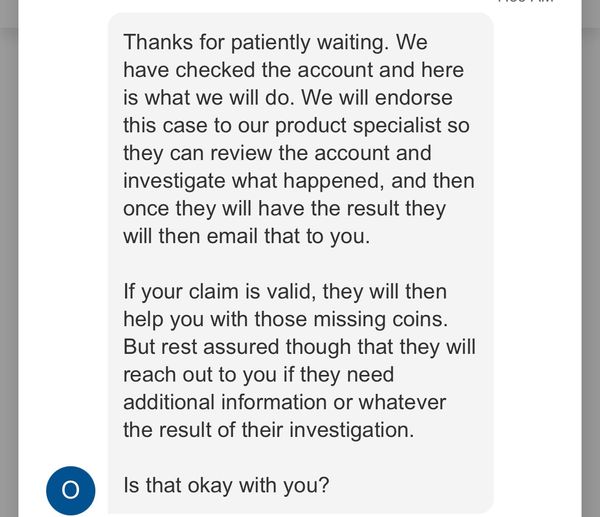Click the line "reach out to you if they need"
The image size is (600, 517).
click(259, 375)
